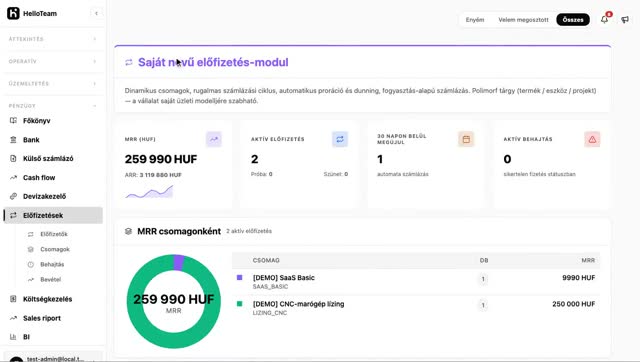The width and height of the screenshot is (640, 362).
Task: Expand the OPERATÍV sidebar section
Action: (x=52, y=61)
